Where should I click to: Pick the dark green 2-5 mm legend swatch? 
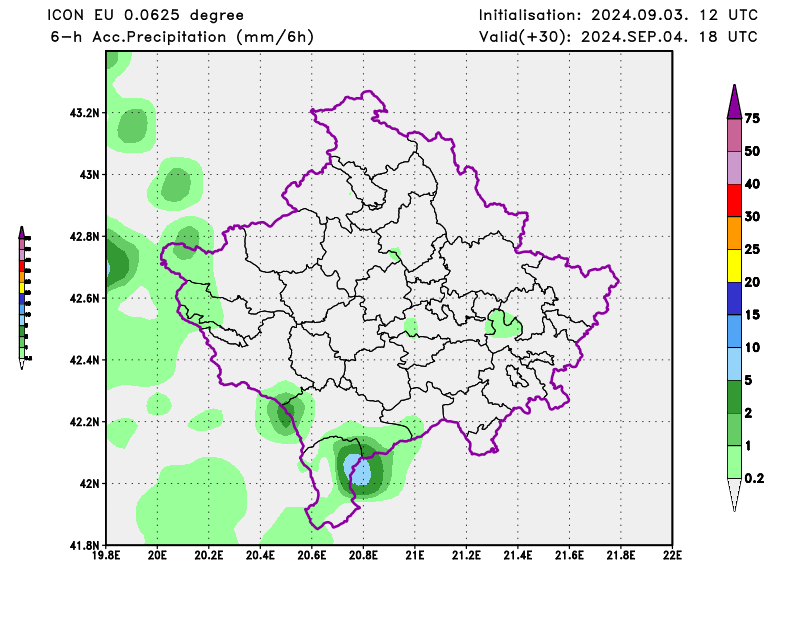(x=734, y=397)
